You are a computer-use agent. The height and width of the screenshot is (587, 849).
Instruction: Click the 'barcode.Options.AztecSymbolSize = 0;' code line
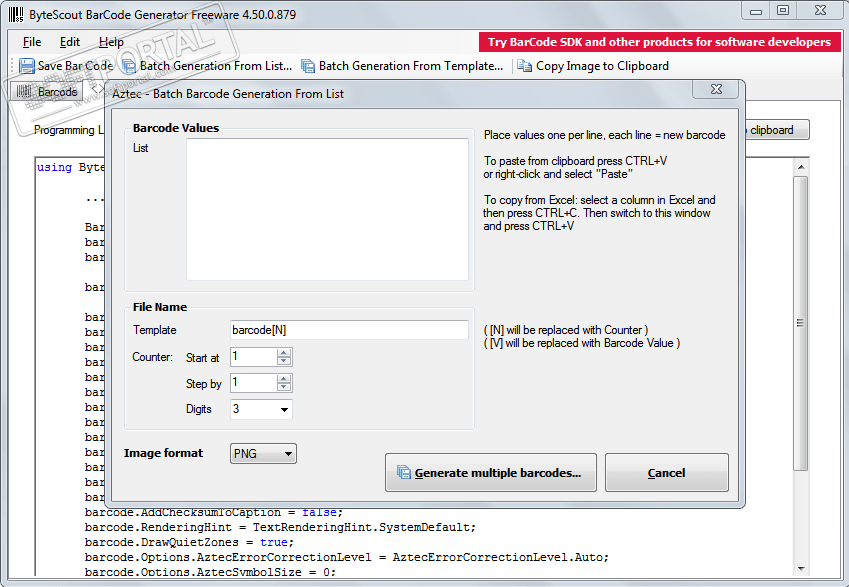click(x=210, y=572)
